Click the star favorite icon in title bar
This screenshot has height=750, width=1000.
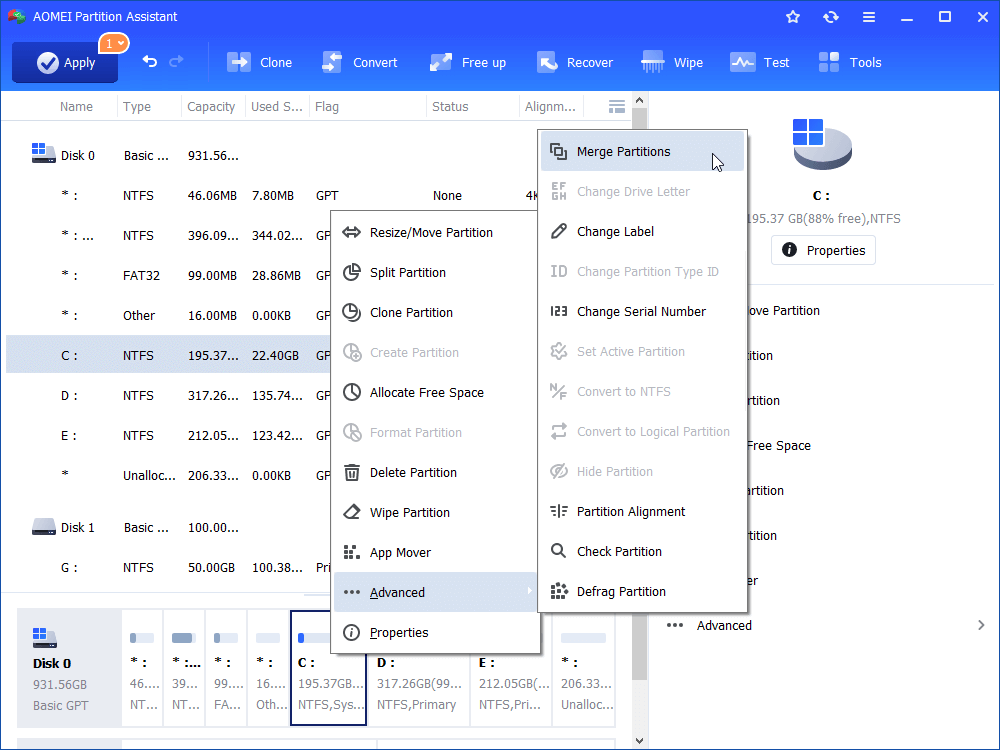click(x=793, y=16)
